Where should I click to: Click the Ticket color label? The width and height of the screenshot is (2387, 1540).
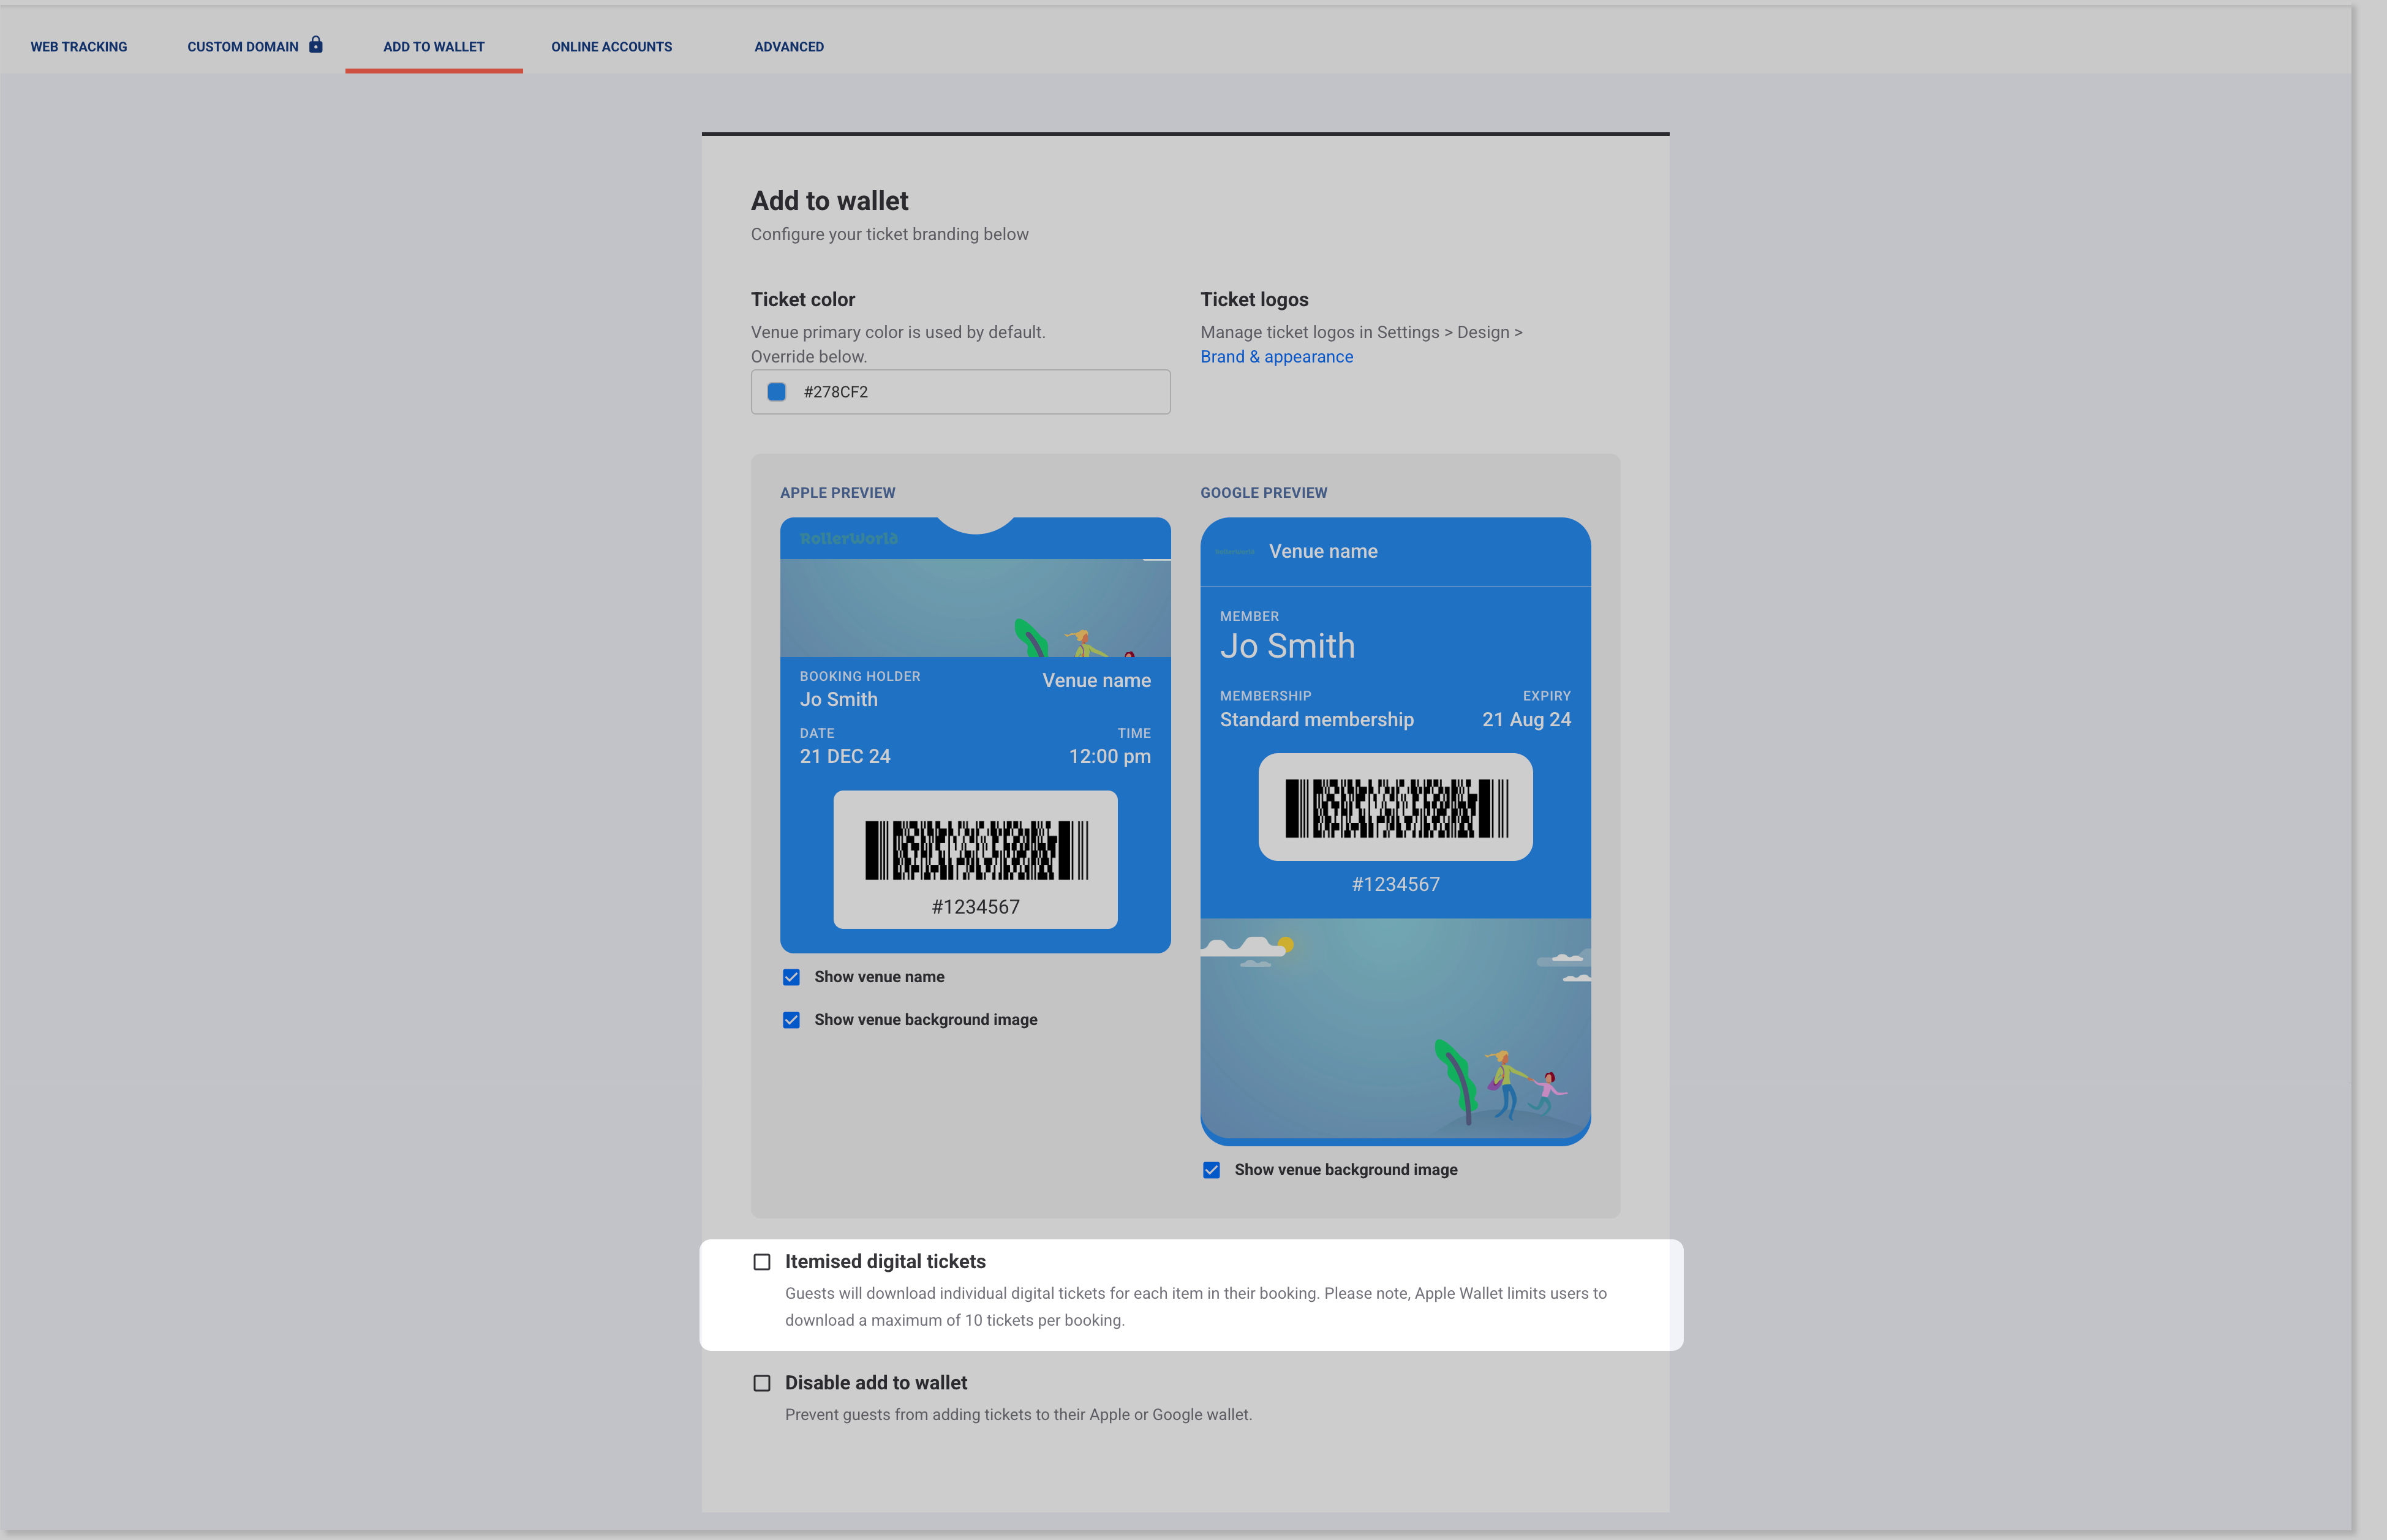[x=803, y=299]
